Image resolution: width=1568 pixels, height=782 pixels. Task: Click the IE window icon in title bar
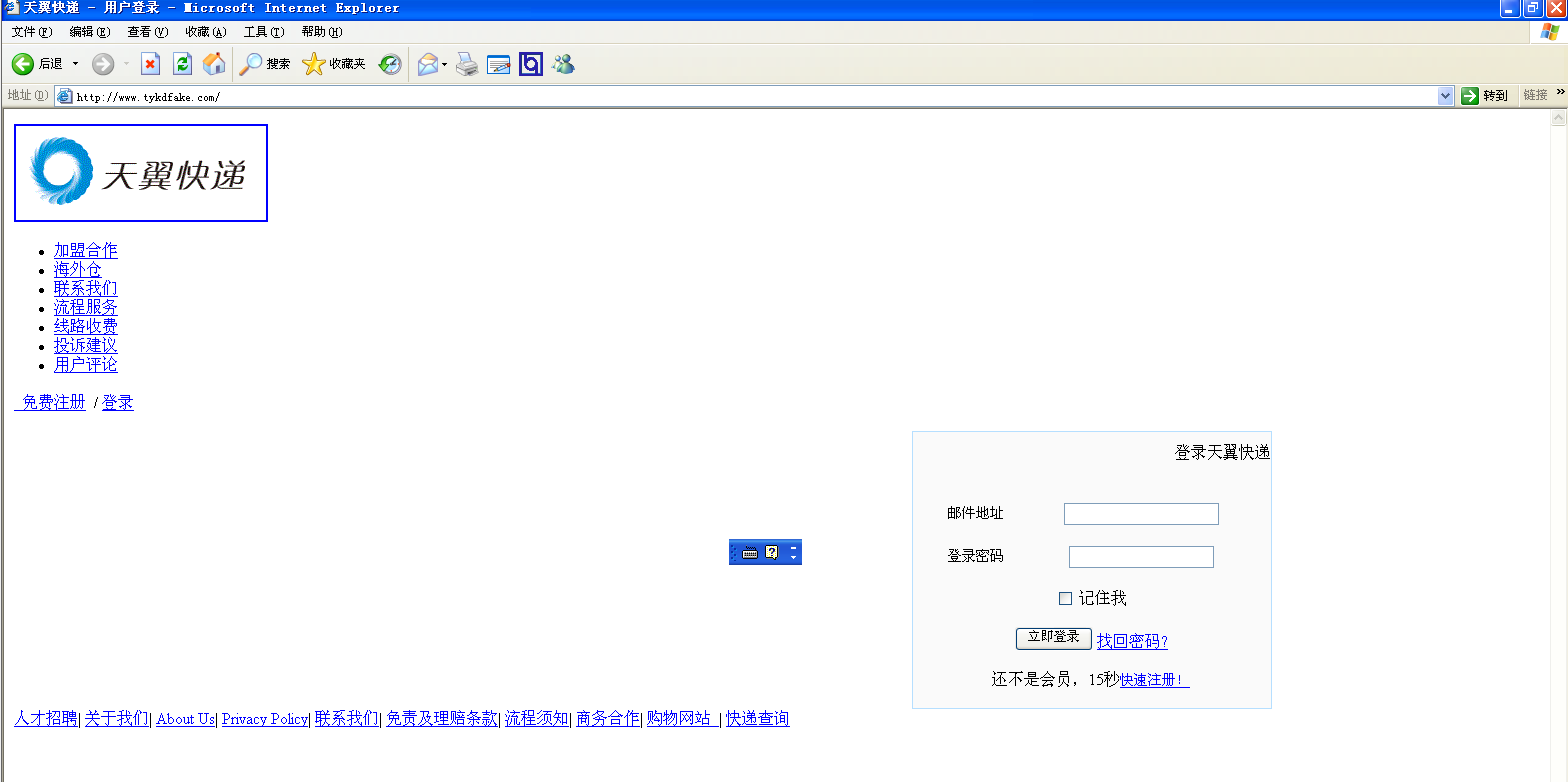pos(12,8)
